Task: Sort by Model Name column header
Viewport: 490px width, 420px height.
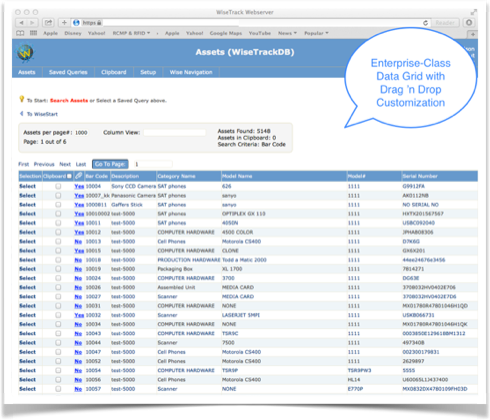Action: (237, 176)
